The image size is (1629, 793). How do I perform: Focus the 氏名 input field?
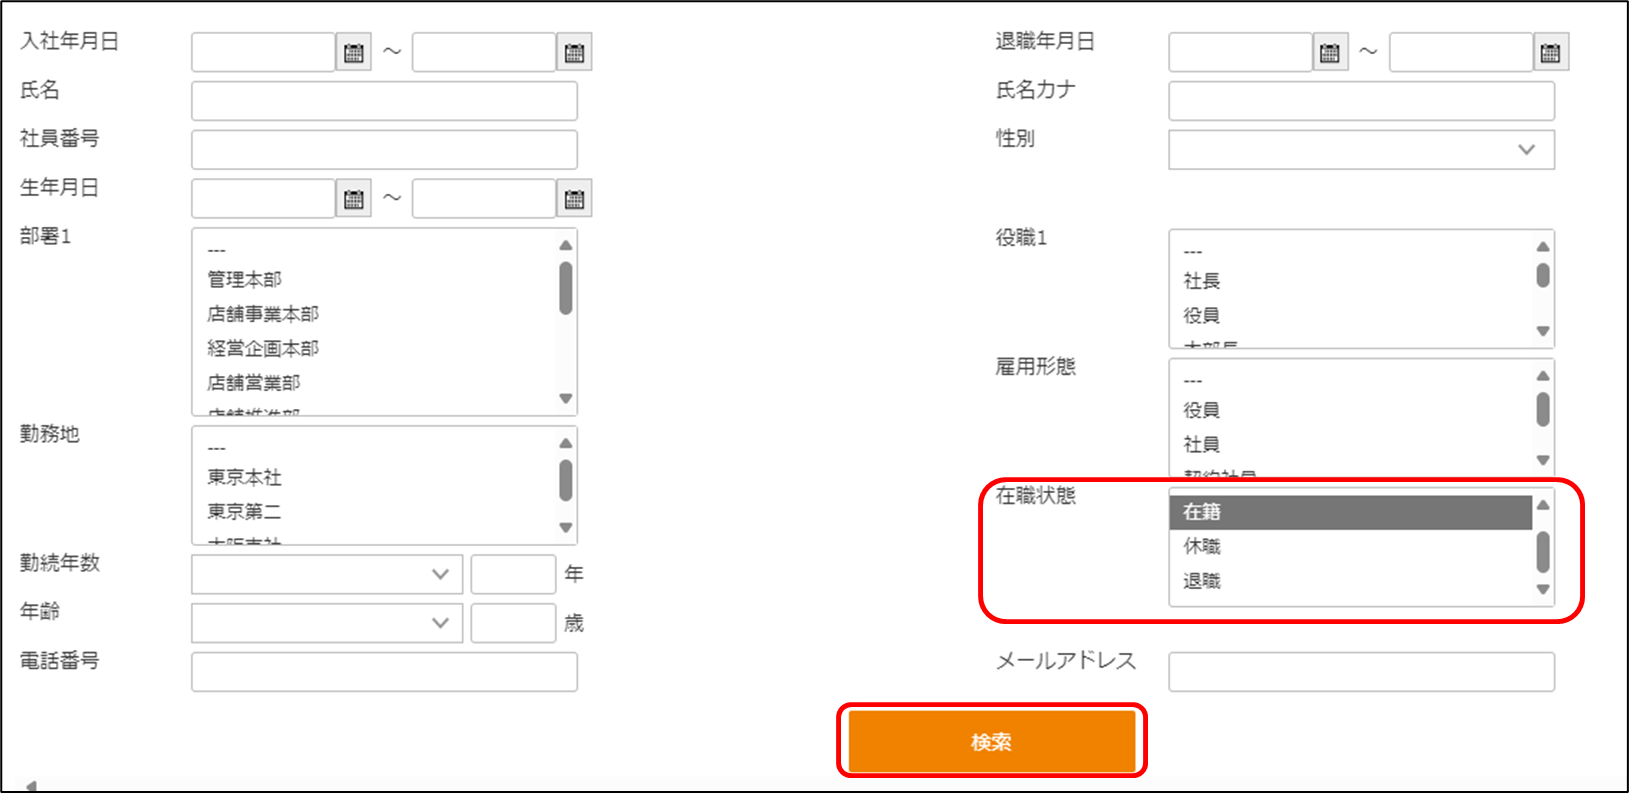point(384,101)
